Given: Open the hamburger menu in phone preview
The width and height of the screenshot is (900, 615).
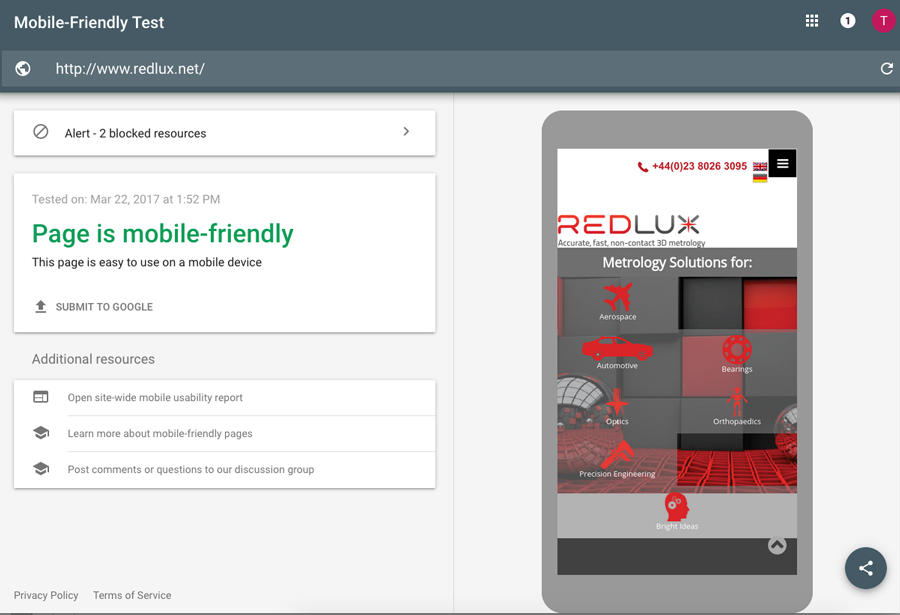Looking at the screenshot, I should coord(782,164).
